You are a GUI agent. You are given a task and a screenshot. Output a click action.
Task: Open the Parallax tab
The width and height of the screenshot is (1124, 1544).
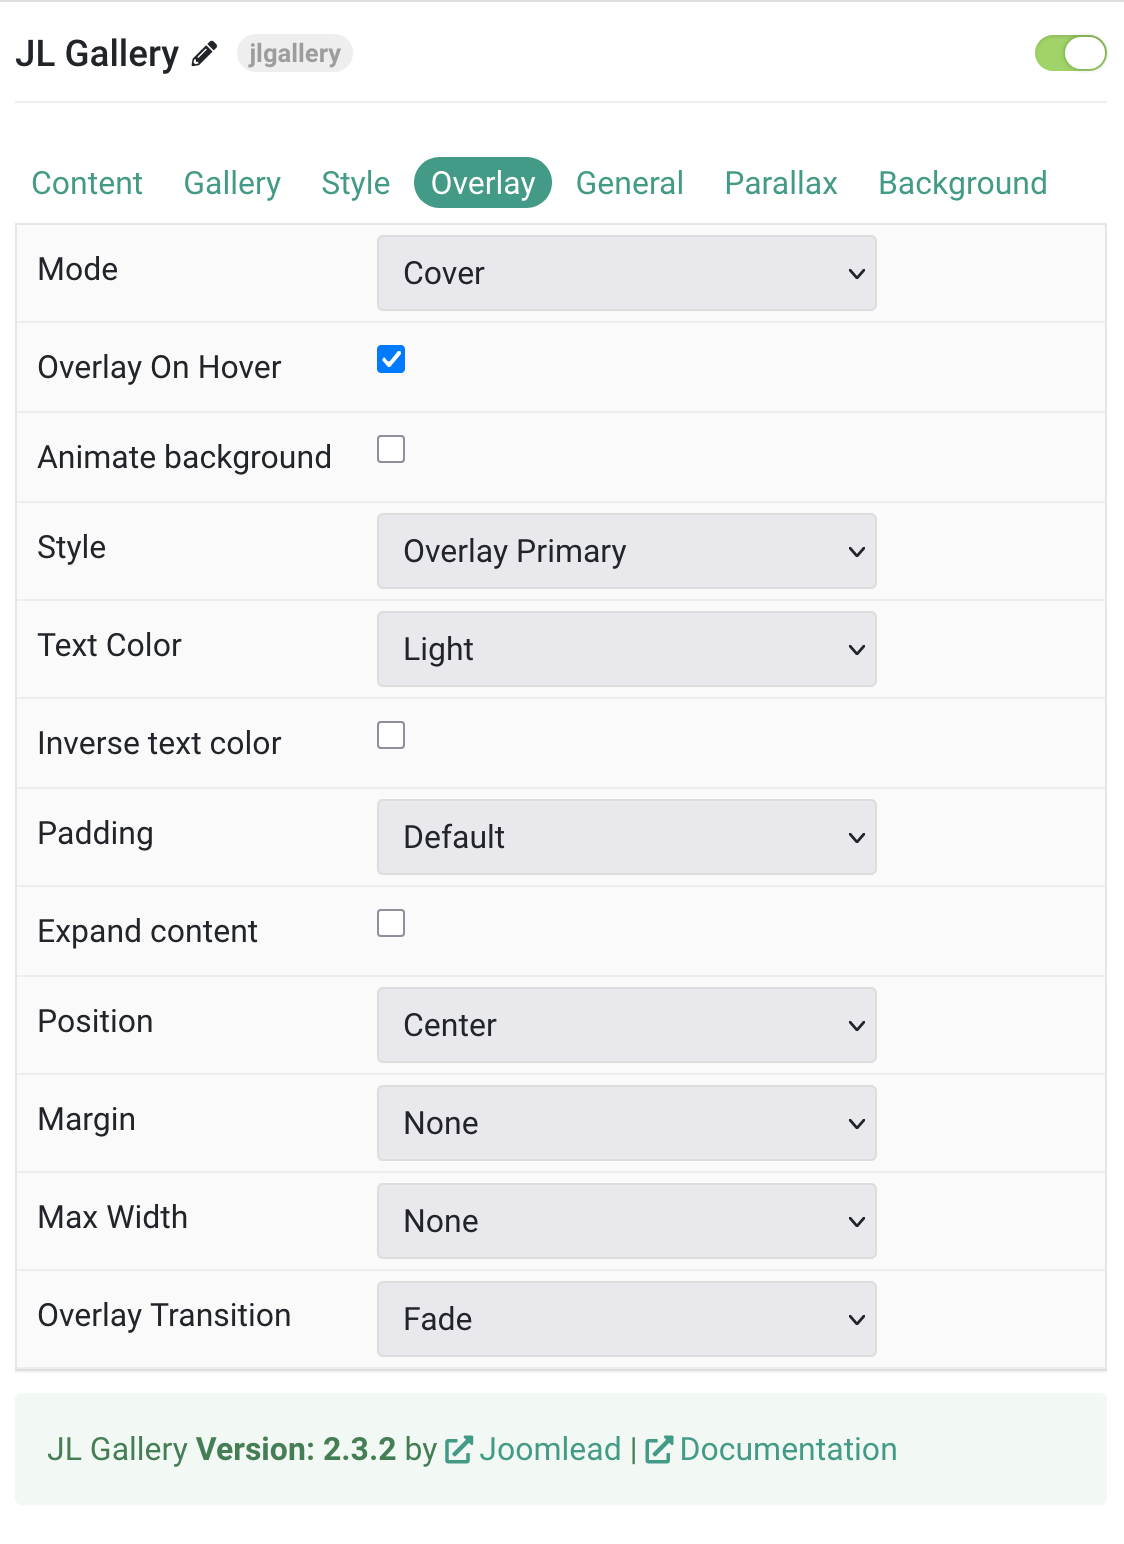tap(781, 183)
